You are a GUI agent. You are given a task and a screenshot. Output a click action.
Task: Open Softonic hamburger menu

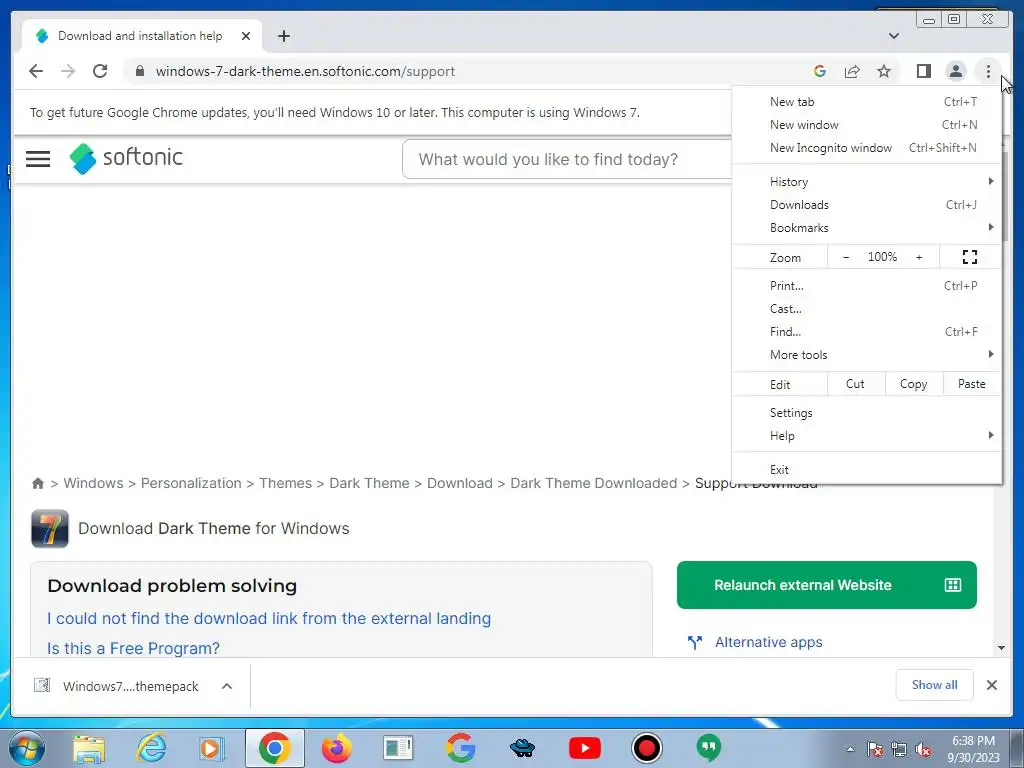pos(38,159)
